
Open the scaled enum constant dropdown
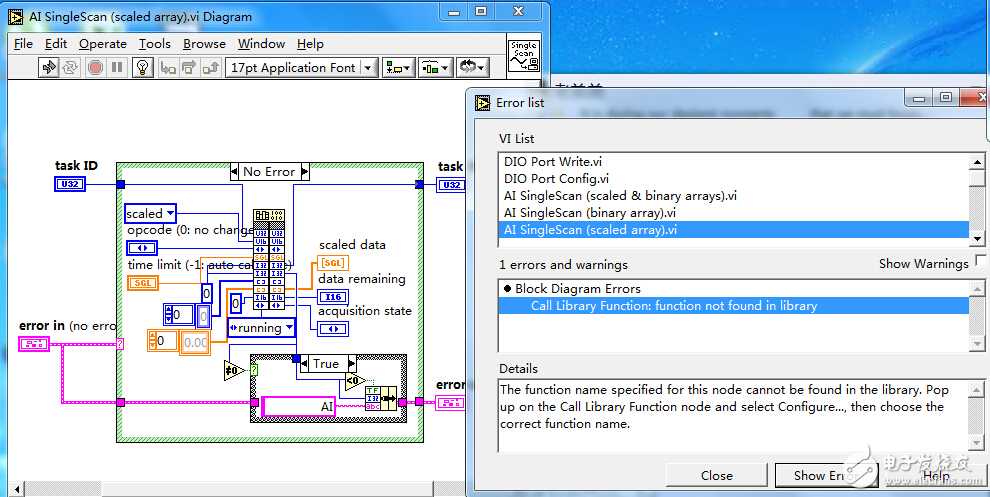pos(150,213)
